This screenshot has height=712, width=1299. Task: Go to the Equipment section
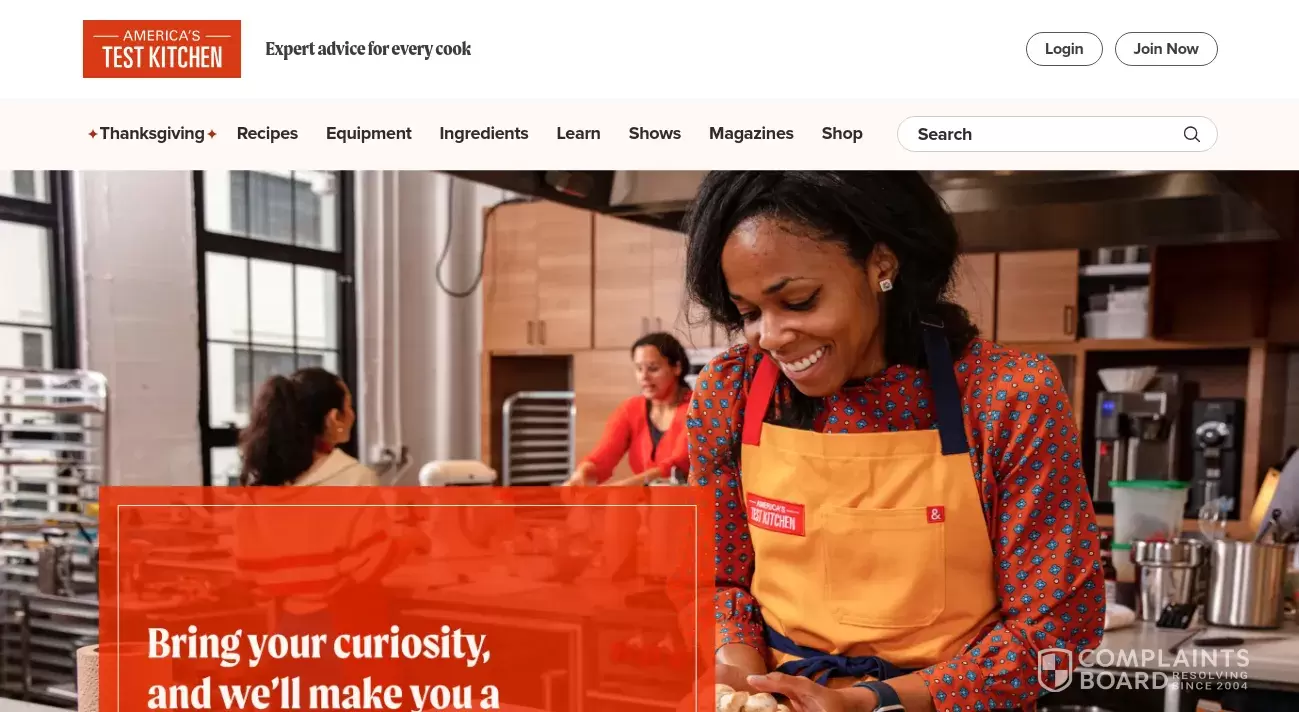(x=369, y=134)
